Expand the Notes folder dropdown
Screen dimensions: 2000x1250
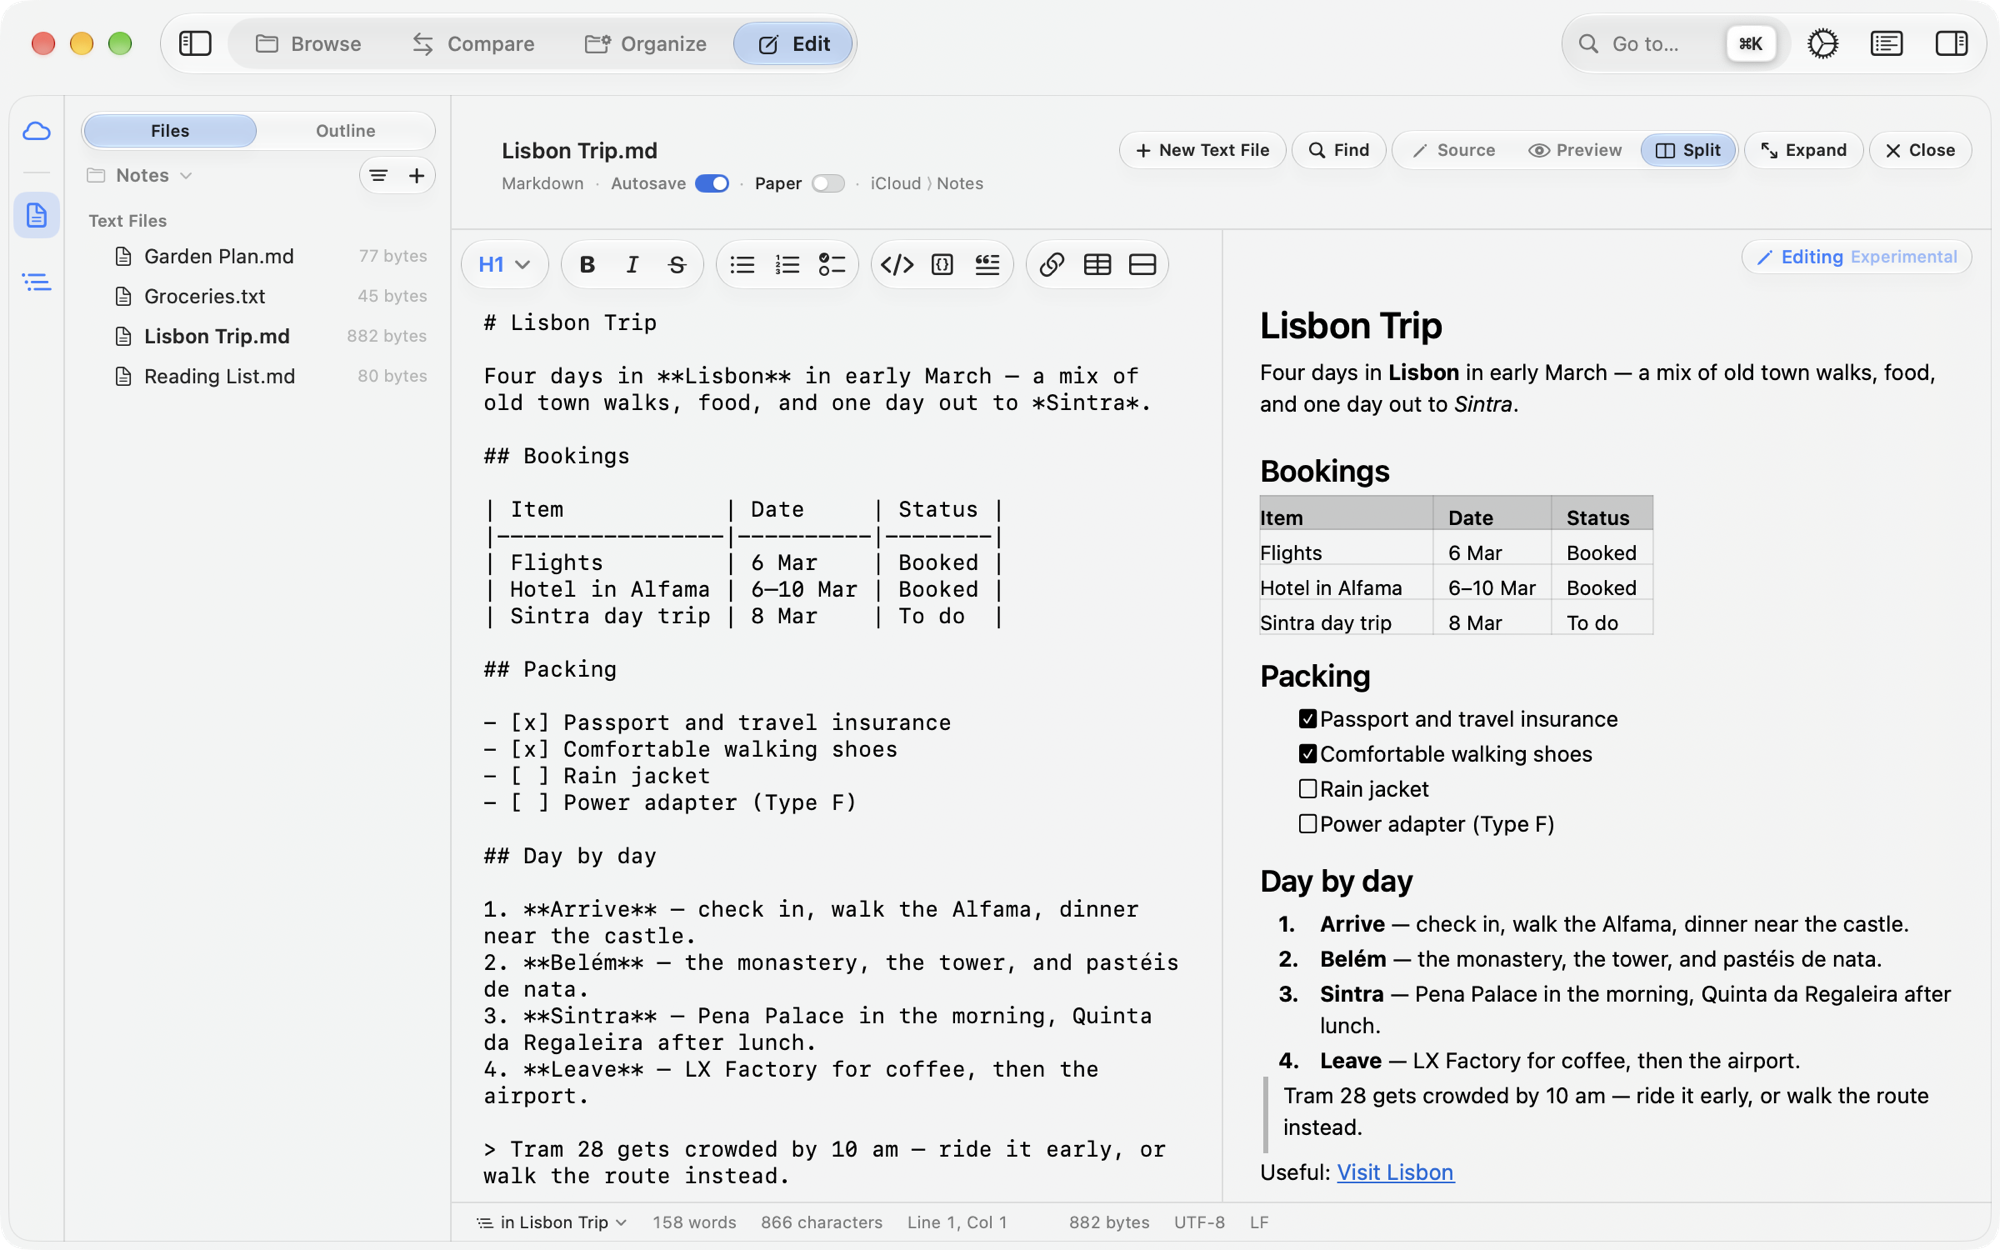tap(140, 176)
